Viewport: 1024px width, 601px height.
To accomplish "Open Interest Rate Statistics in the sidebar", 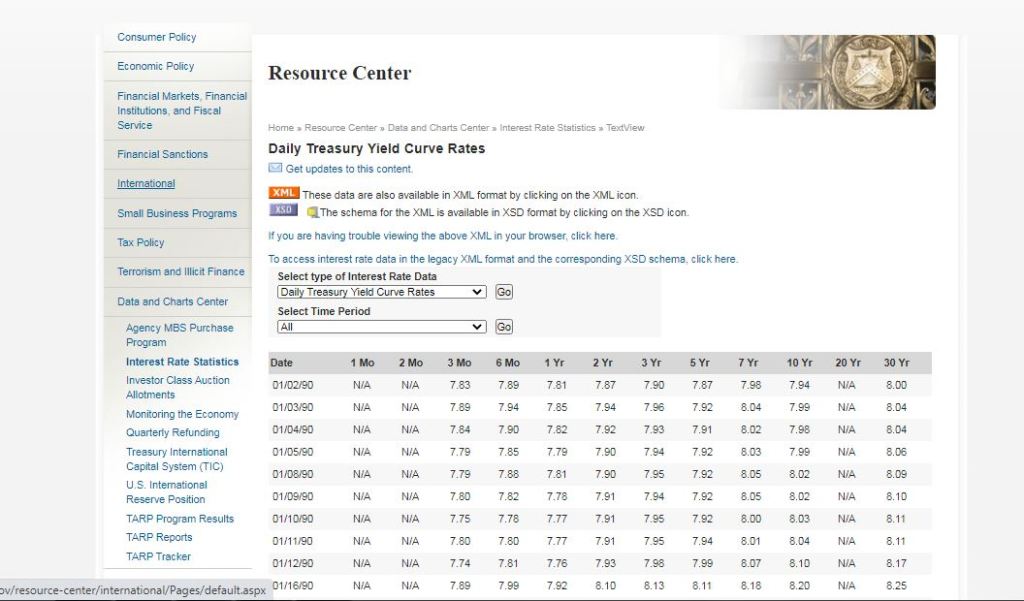I will click(182, 362).
